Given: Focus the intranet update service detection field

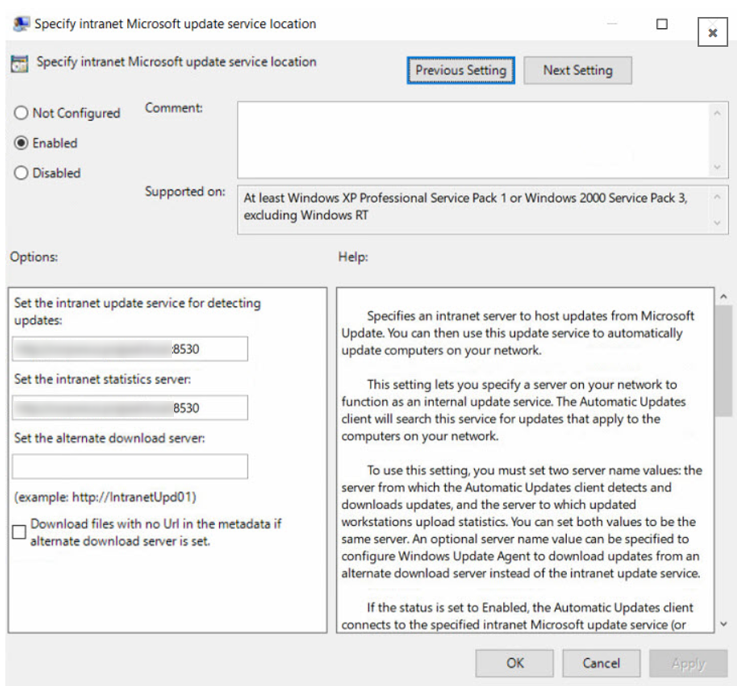Looking at the screenshot, I should (130, 349).
